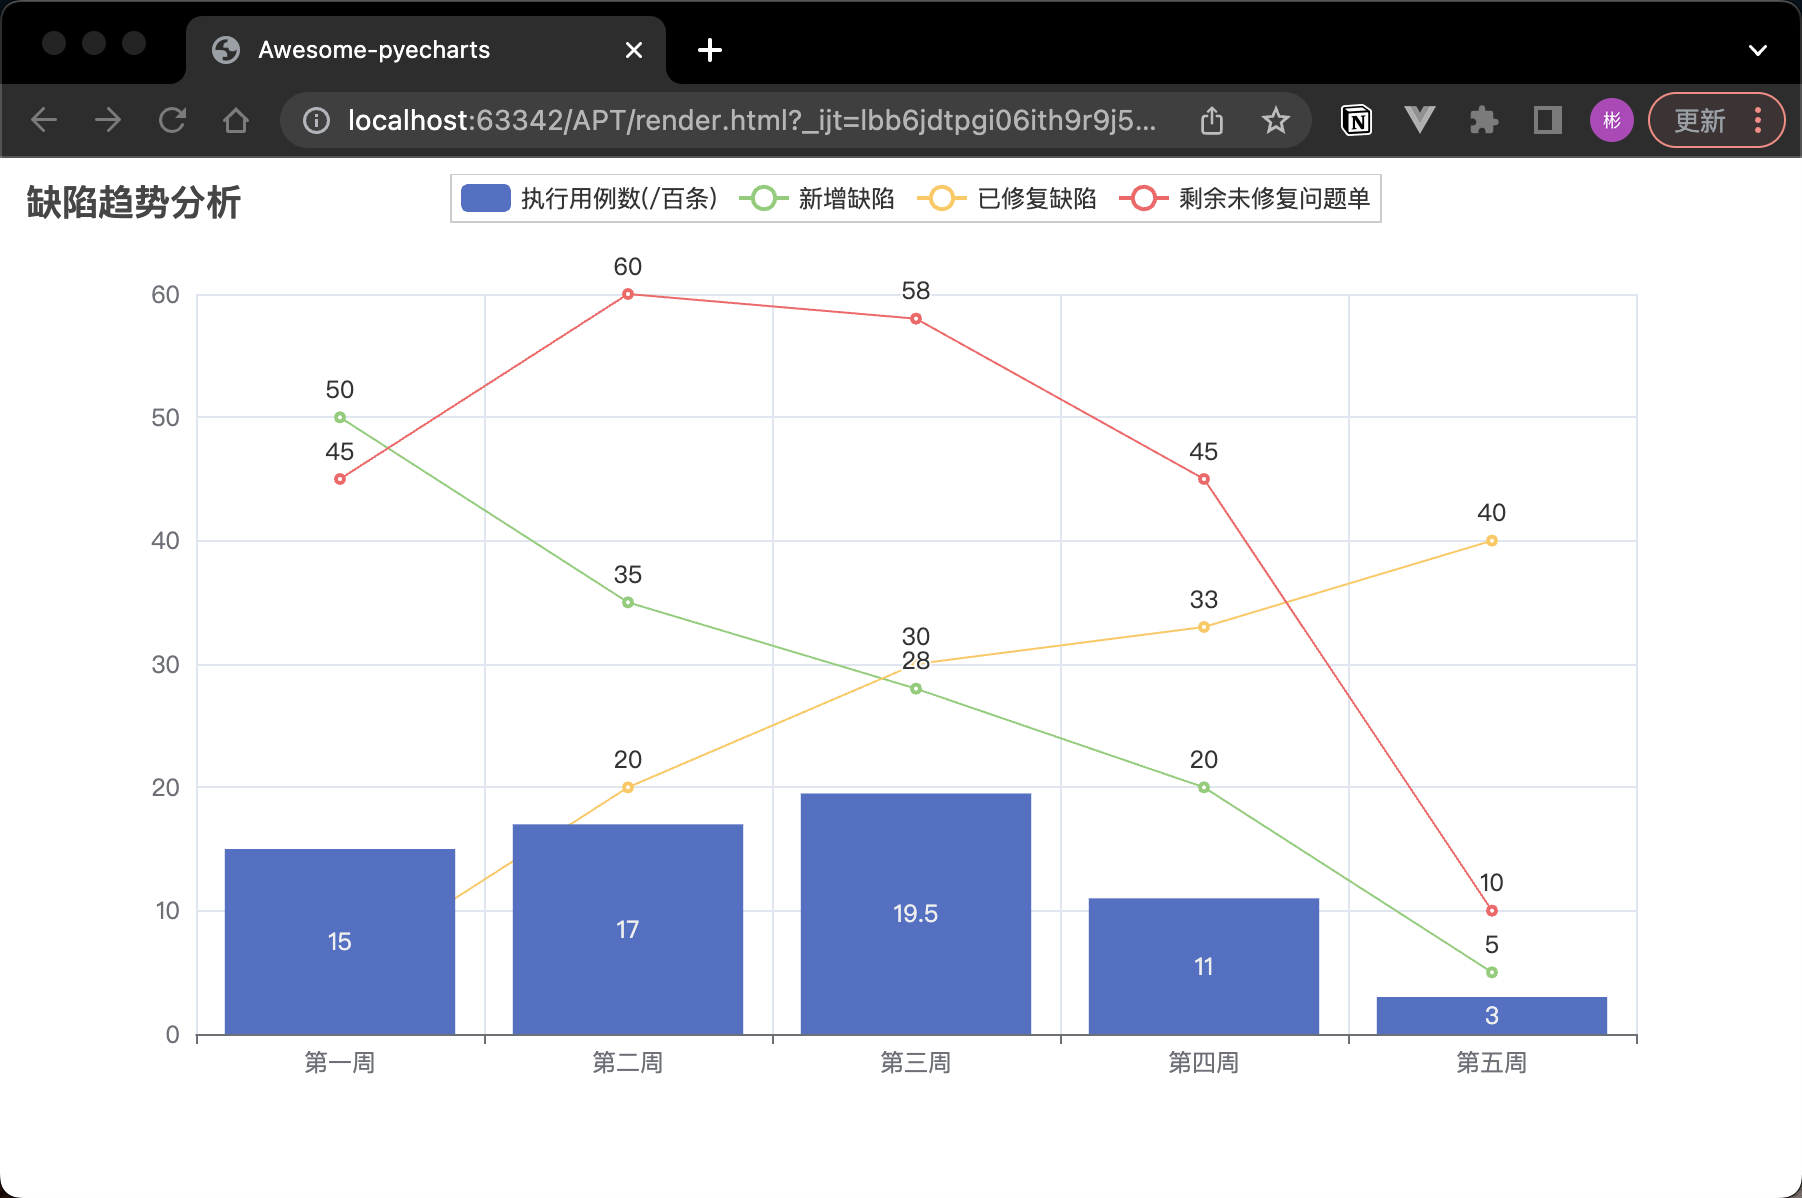Image resolution: width=1802 pixels, height=1198 pixels.
Task: Click the 第三周 bar labeled 19.5
Action: tap(916, 914)
